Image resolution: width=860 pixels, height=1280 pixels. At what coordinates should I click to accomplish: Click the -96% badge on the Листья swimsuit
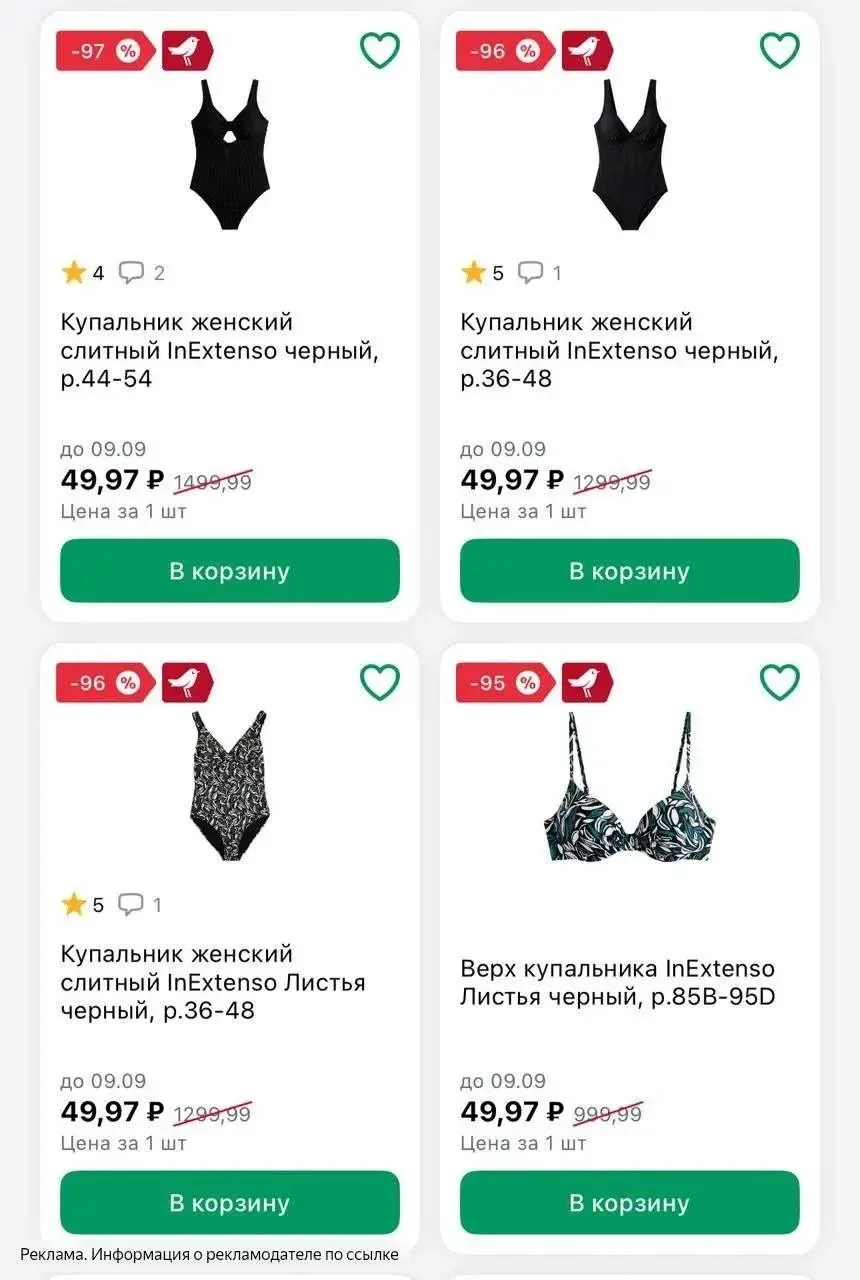106,683
